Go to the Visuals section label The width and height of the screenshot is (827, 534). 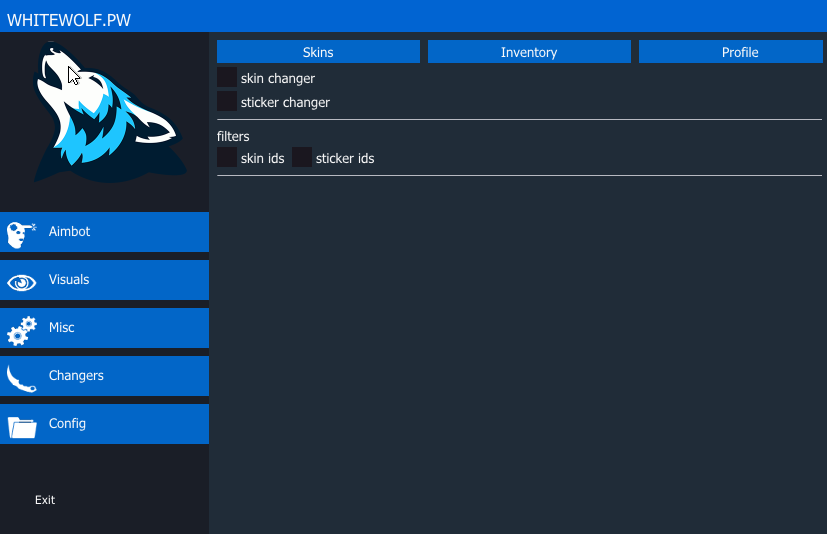tap(69, 280)
